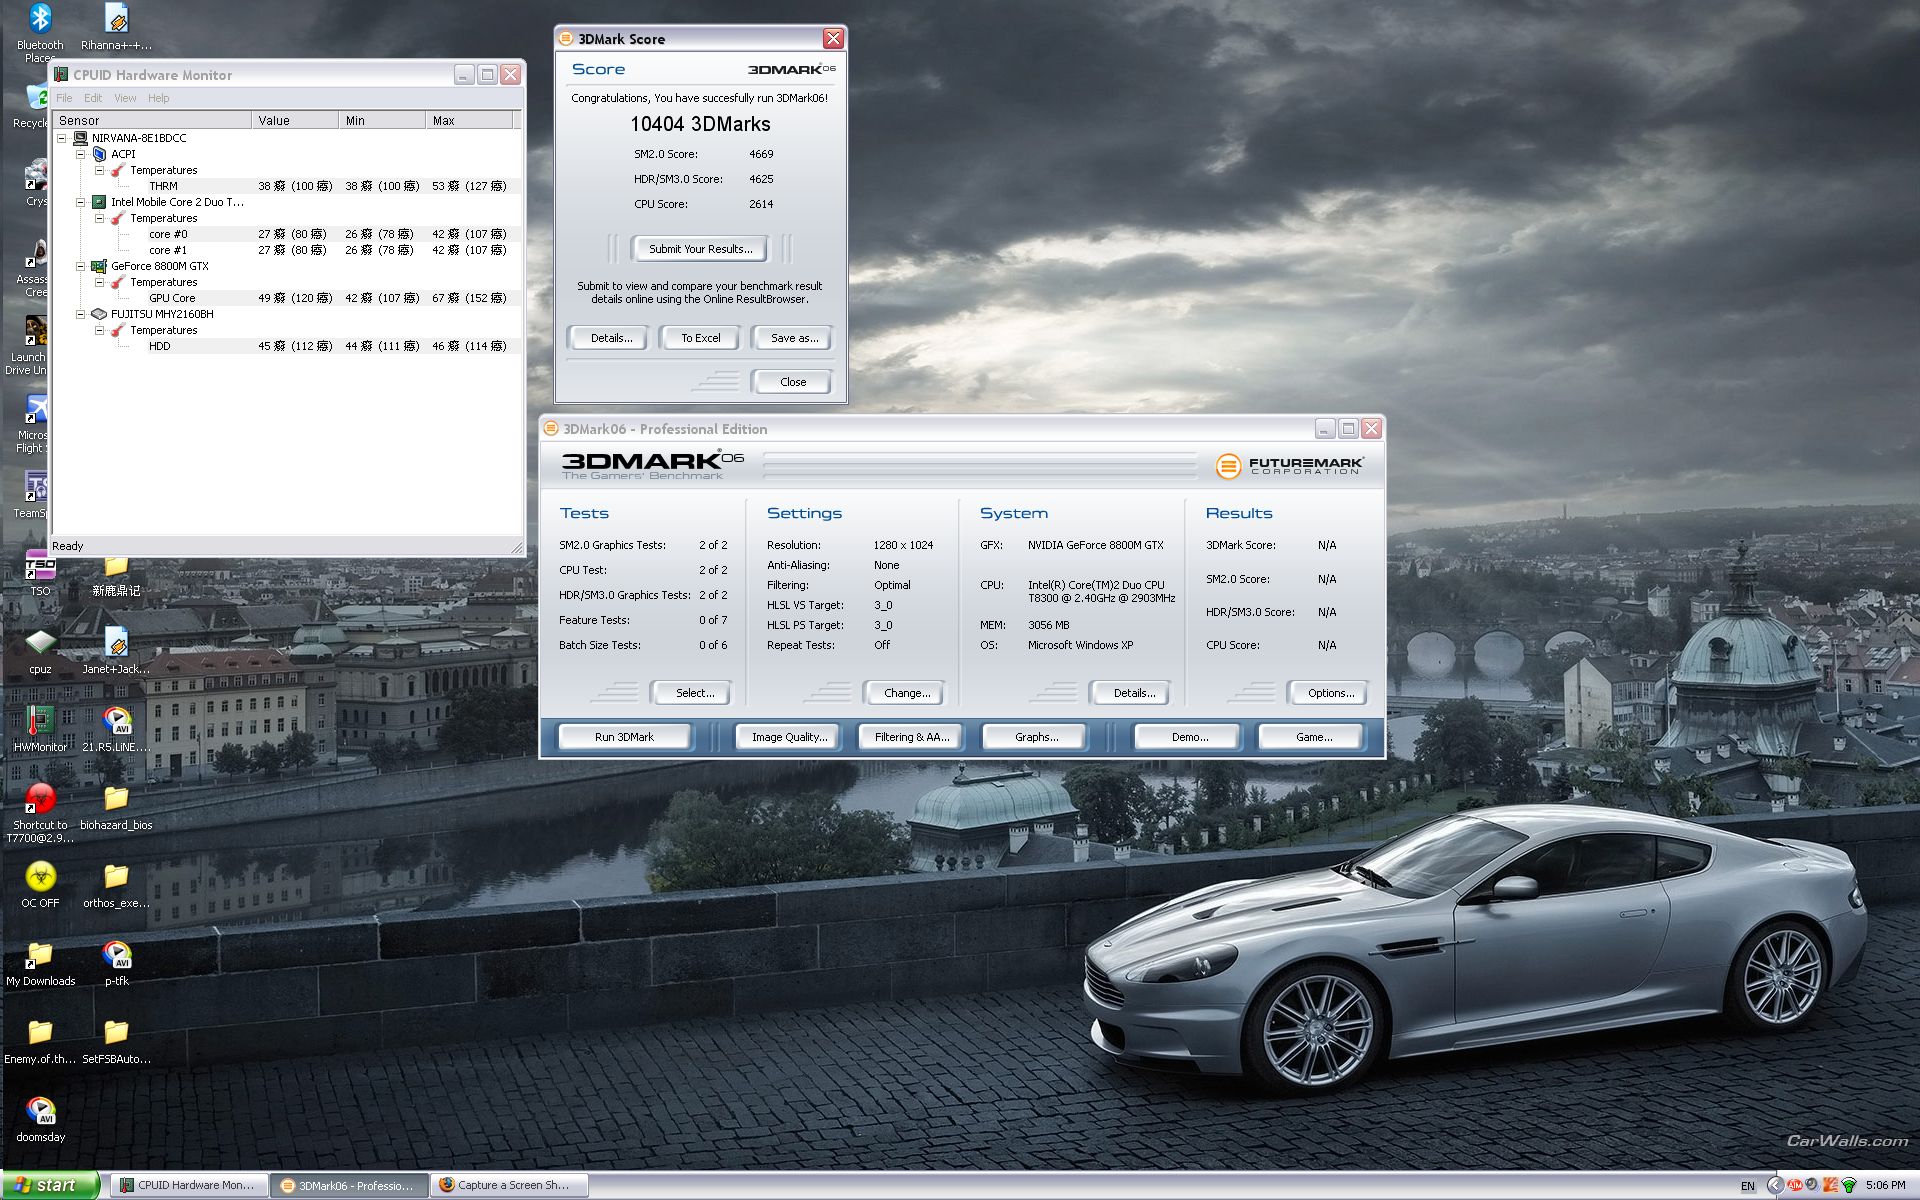Collapse Temperatures under FUJITSU MHY2160BH
Screen dimensions: 1920x1200
[100, 330]
